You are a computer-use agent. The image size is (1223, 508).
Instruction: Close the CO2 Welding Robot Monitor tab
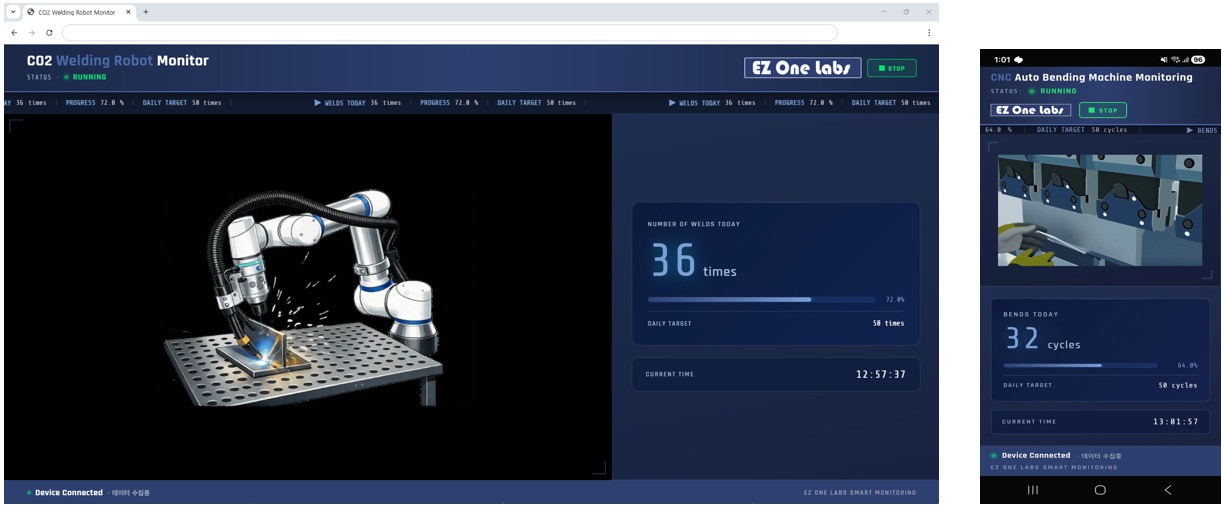click(127, 12)
